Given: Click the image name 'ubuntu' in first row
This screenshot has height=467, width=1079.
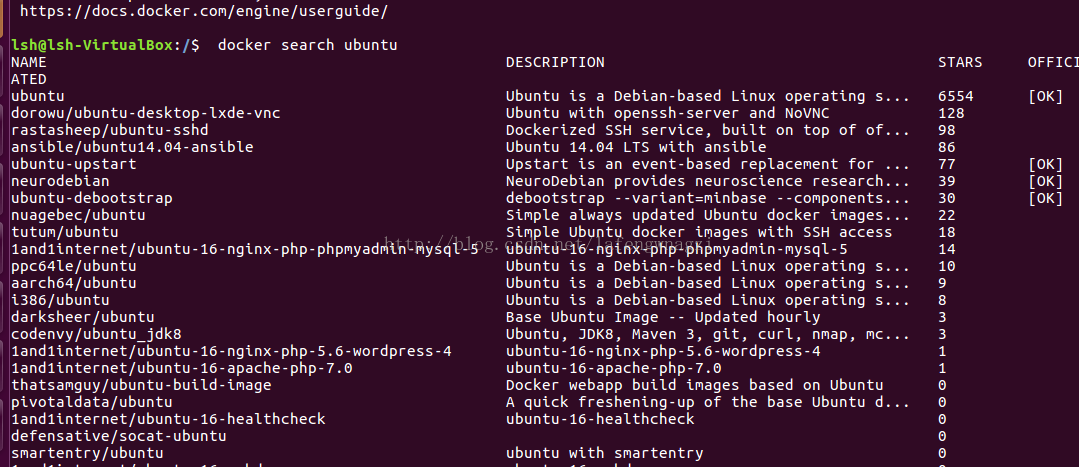Looking at the screenshot, I should [x=38, y=96].
